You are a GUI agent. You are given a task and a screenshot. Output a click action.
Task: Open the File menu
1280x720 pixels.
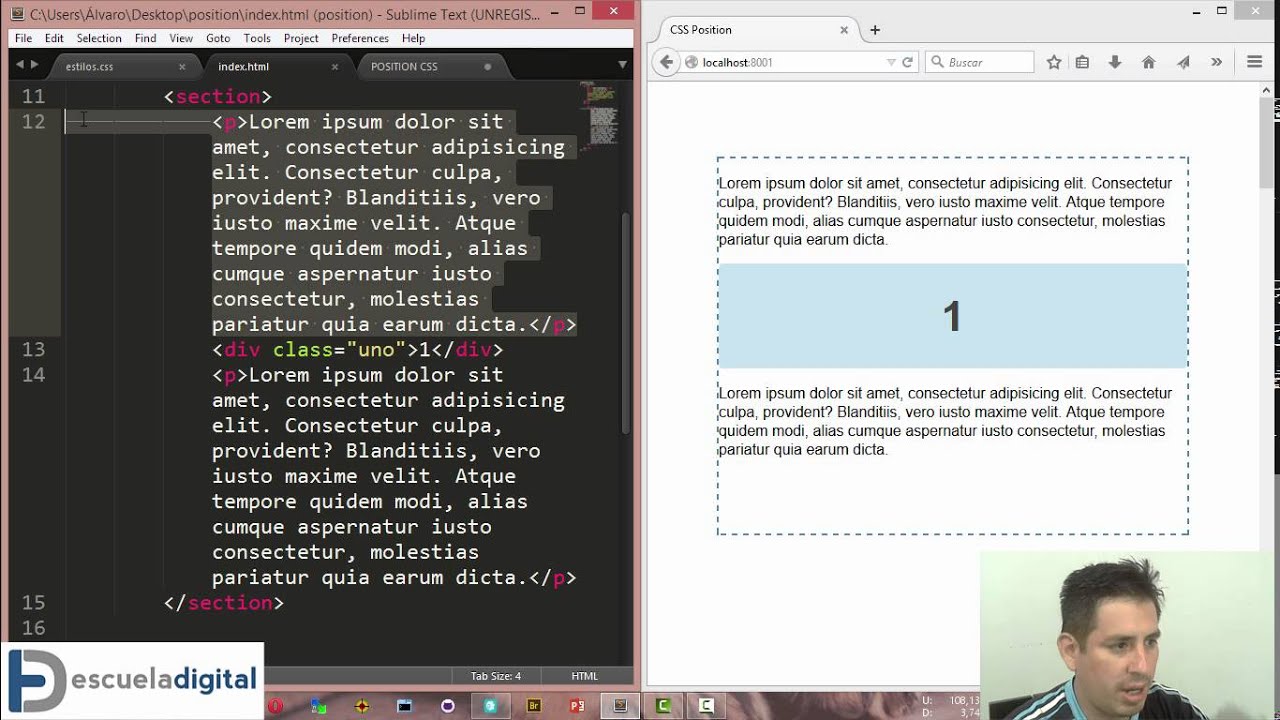point(24,38)
